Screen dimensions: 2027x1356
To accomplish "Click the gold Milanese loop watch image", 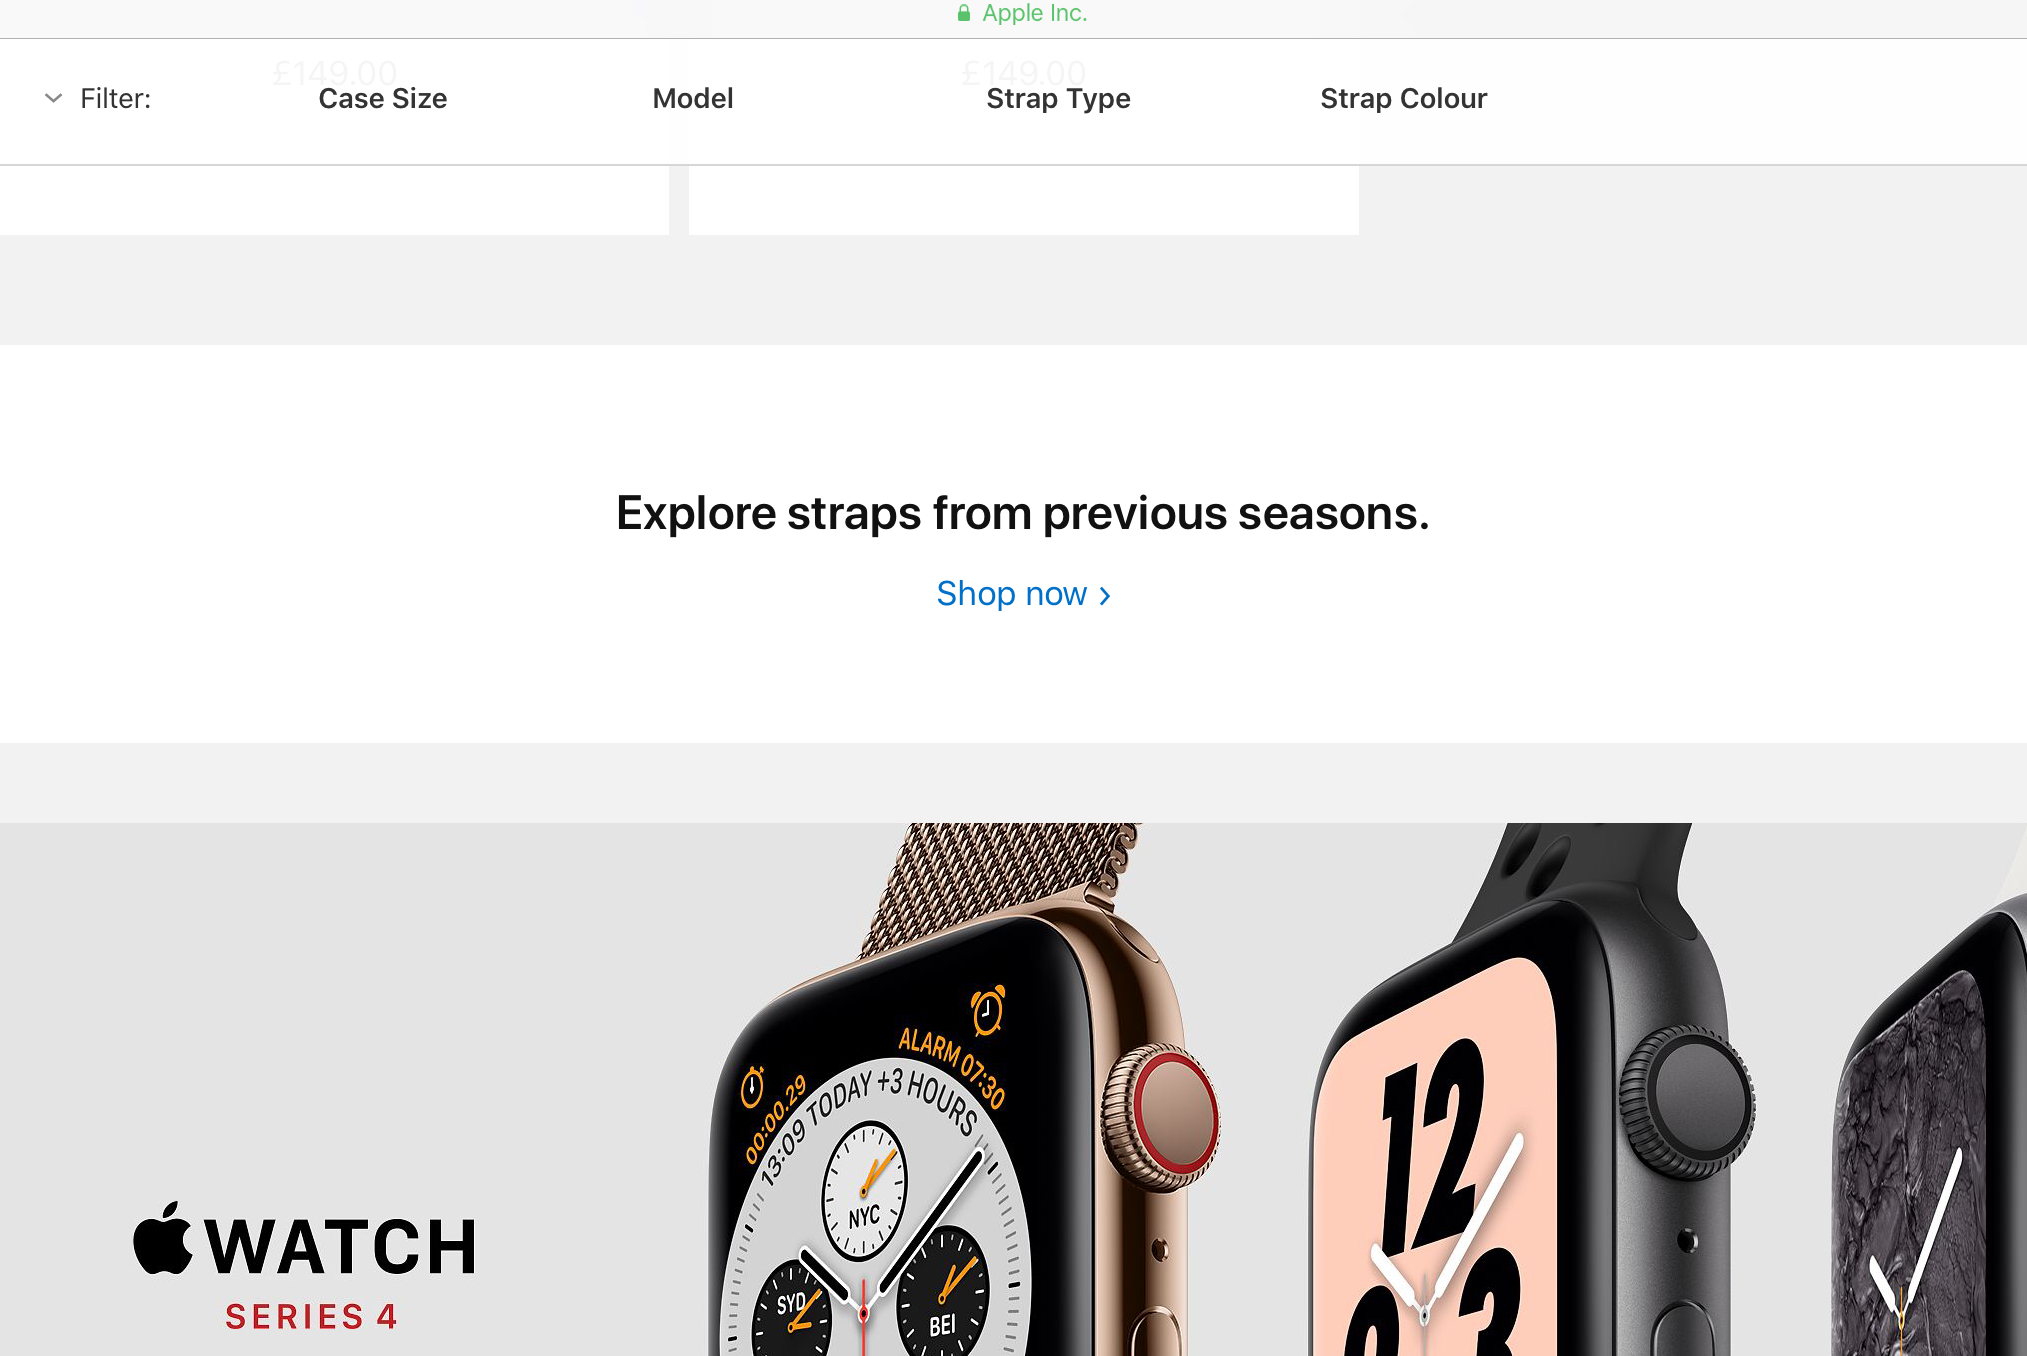I will tap(965, 1090).
